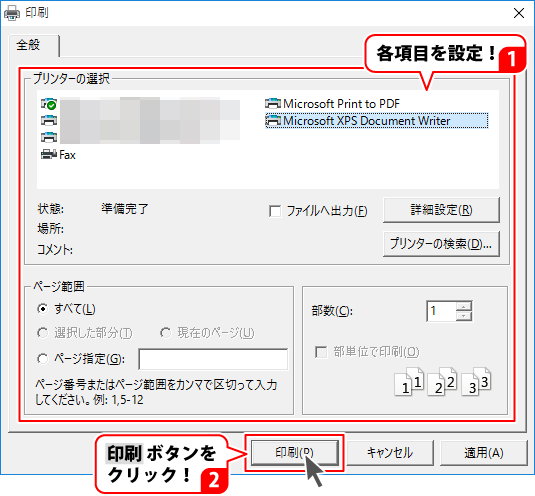Increase copies with the up spinner arrow
This screenshot has height=496, width=535.
(463, 306)
